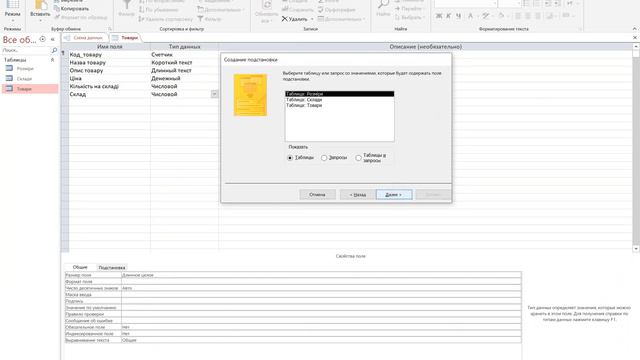Select Таблица: Товари in the wizard list
This screenshot has height=360, width=640.
tap(340, 105)
